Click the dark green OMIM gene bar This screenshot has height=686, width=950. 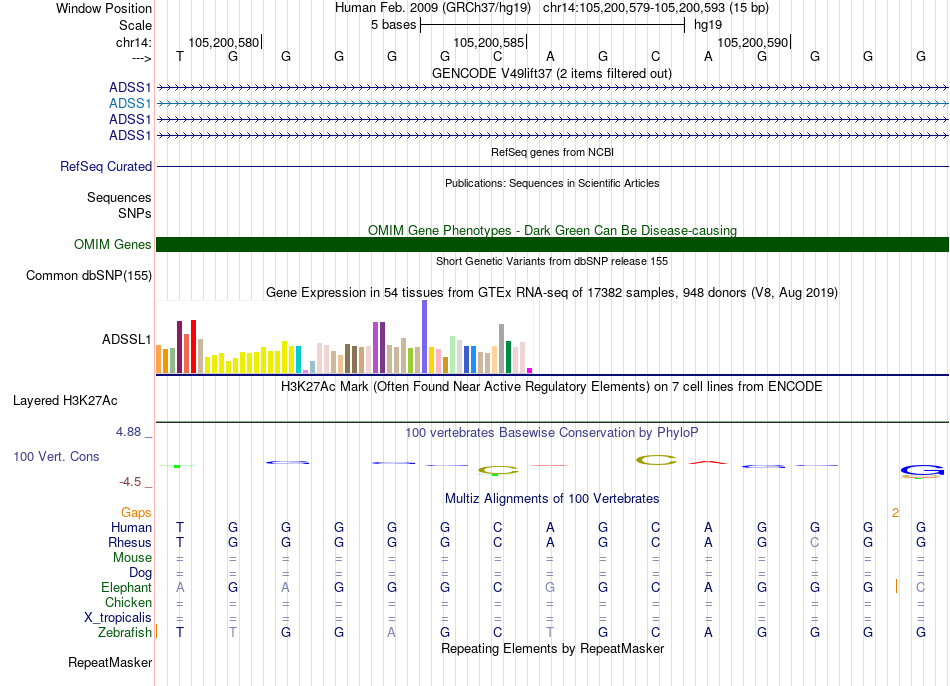(552, 245)
